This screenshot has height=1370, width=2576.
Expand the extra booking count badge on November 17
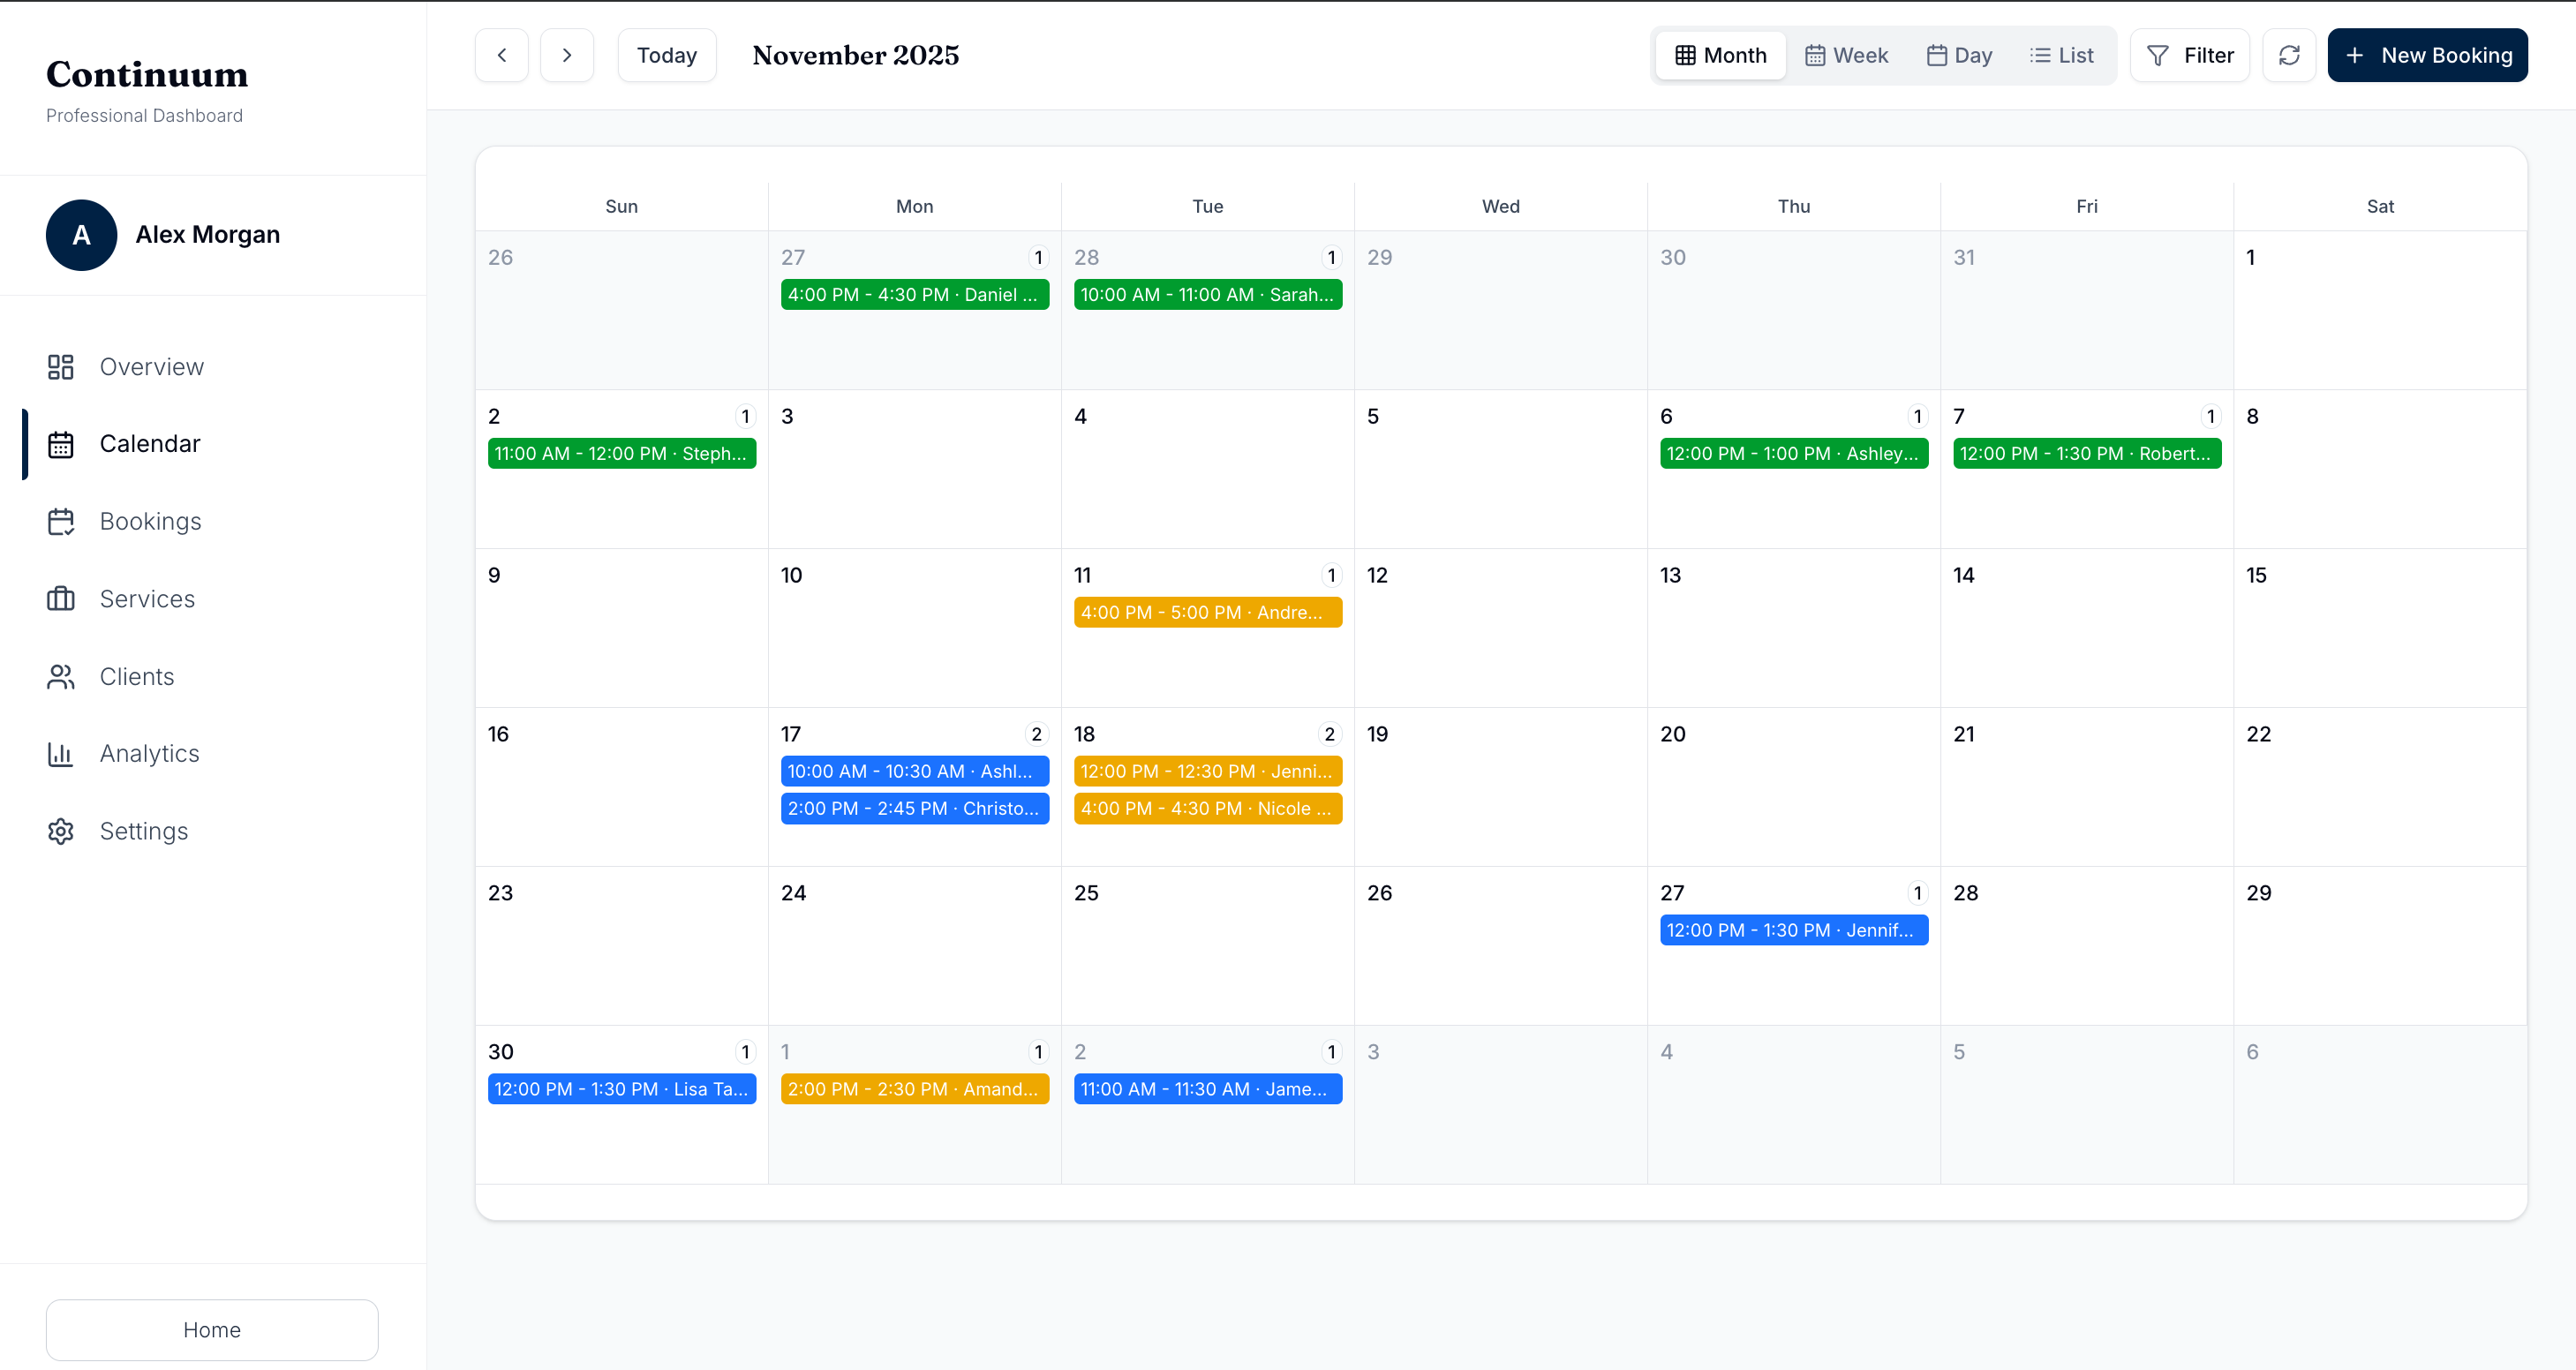pos(1037,733)
